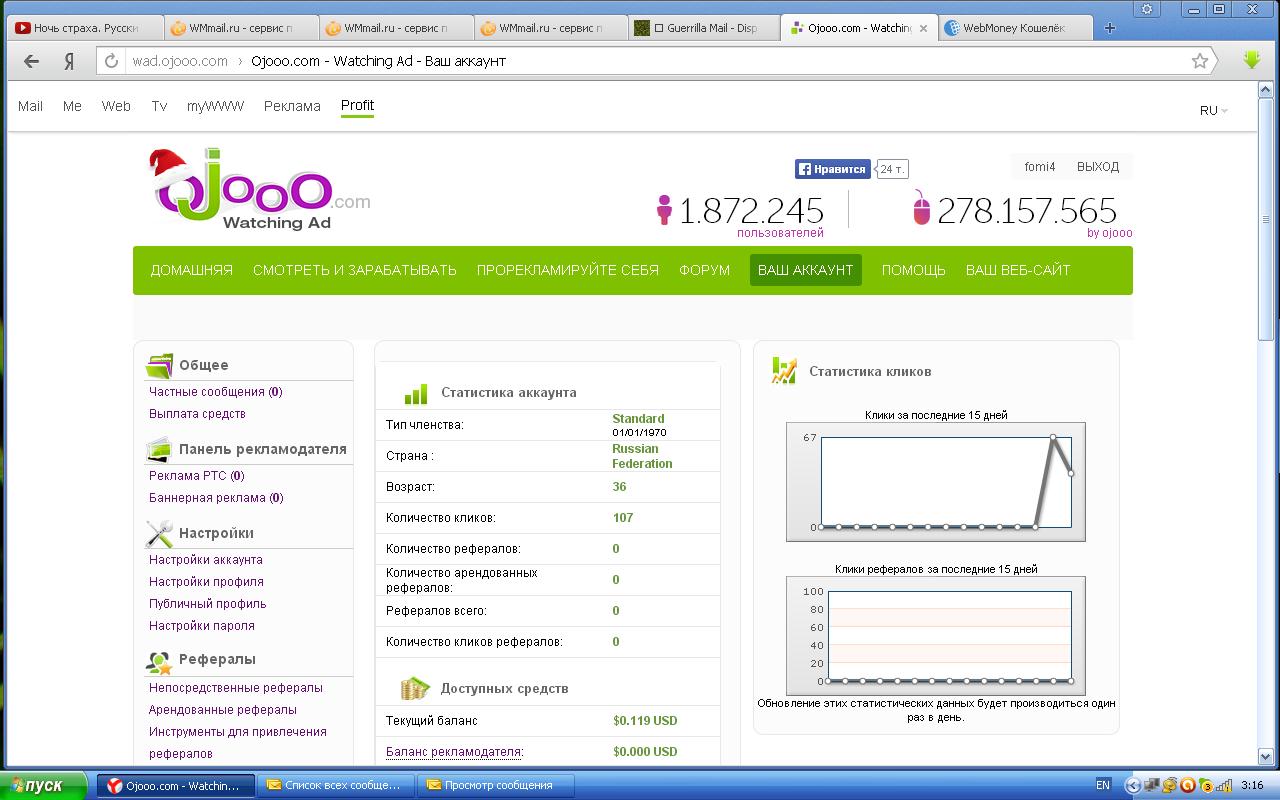Click the ВЫХОД logout link

[x=1098, y=167]
